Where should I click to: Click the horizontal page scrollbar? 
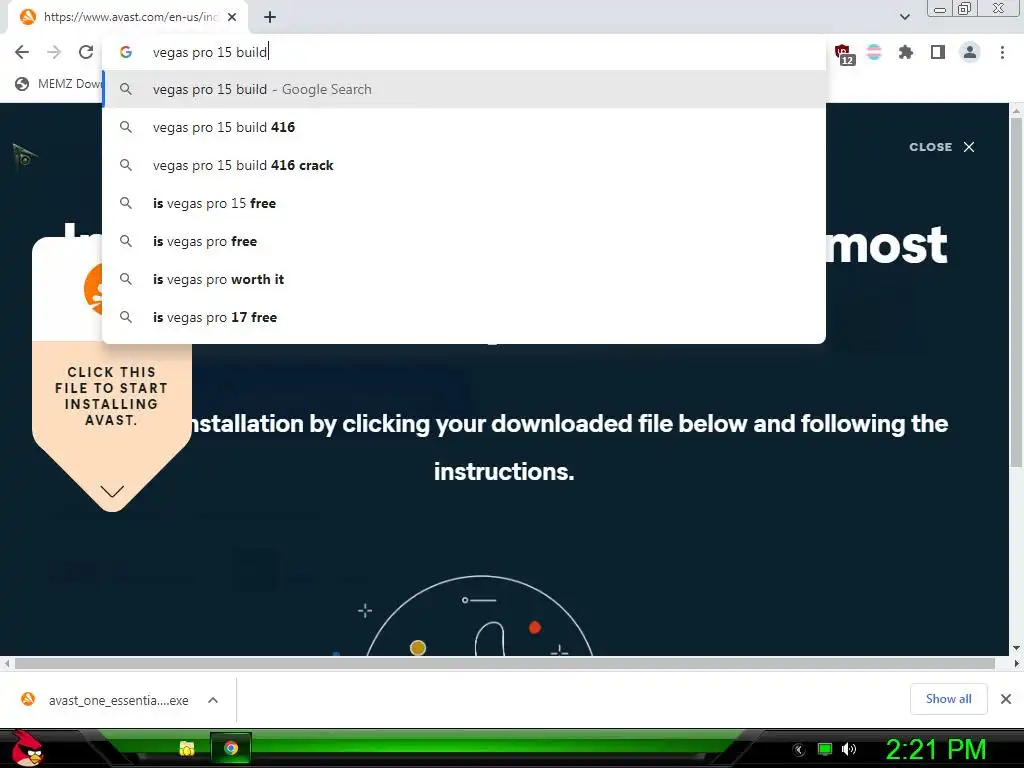(504, 664)
